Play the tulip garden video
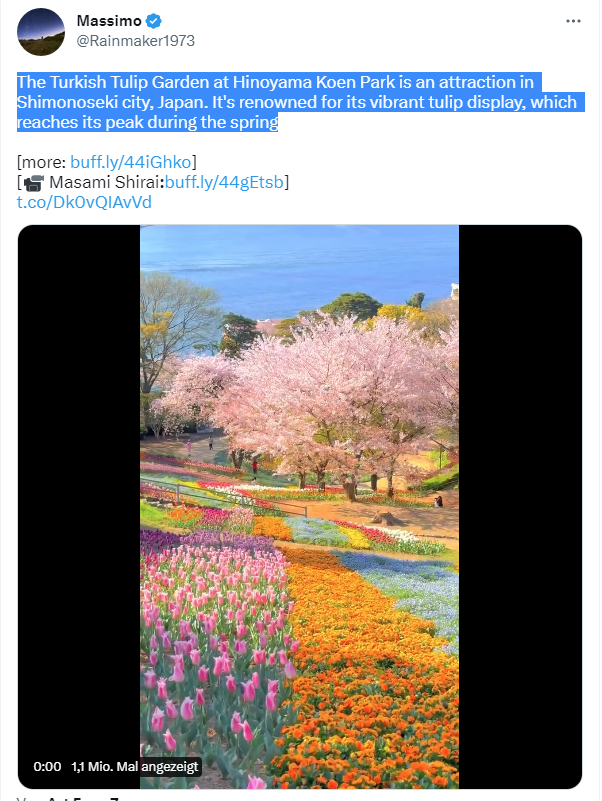The height and width of the screenshot is (801, 602). coord(299,506)
